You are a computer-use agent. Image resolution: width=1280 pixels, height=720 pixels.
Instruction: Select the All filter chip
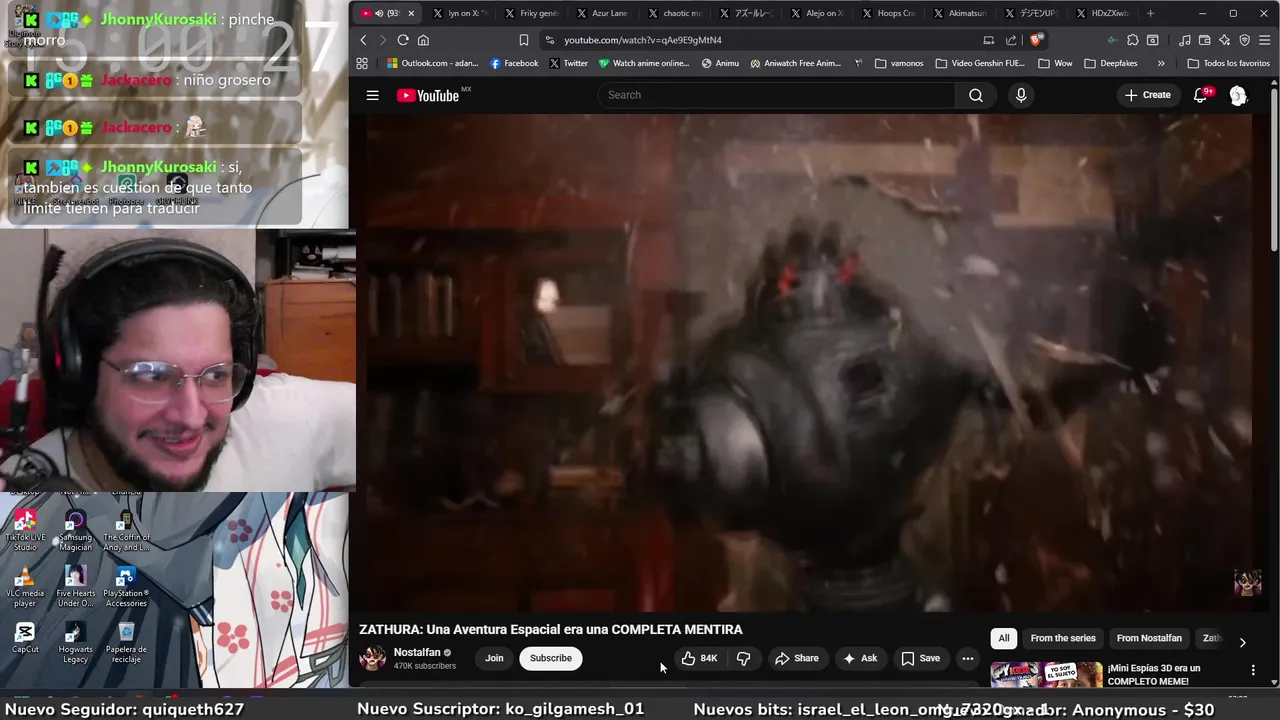1004,638
